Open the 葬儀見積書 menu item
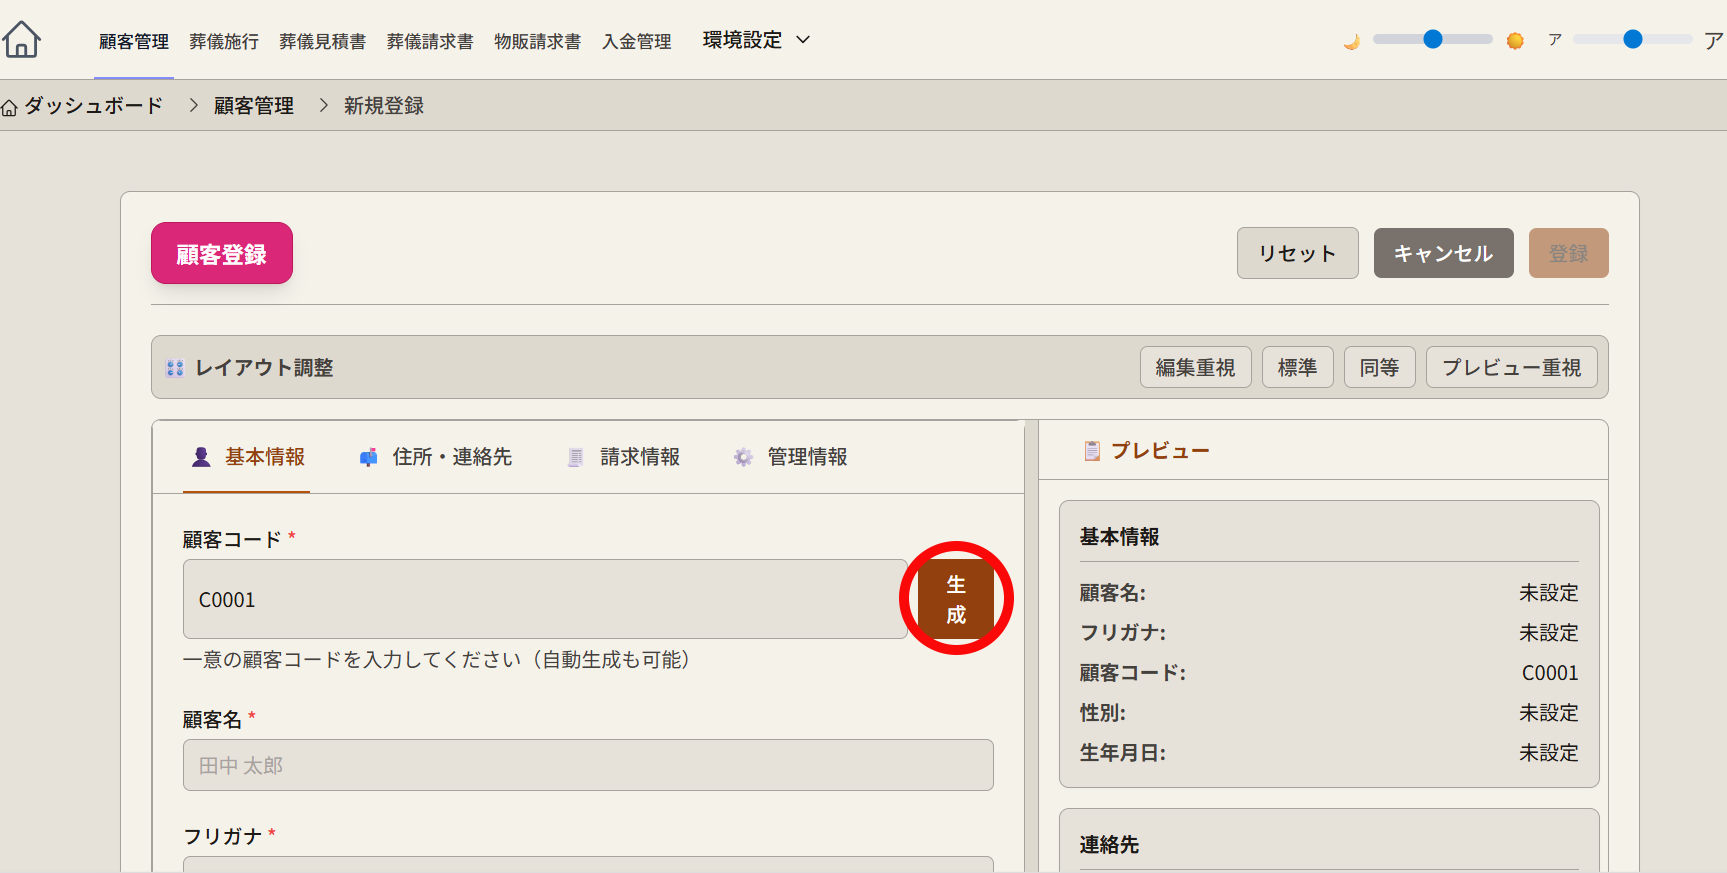 click(x=322, y=41)
